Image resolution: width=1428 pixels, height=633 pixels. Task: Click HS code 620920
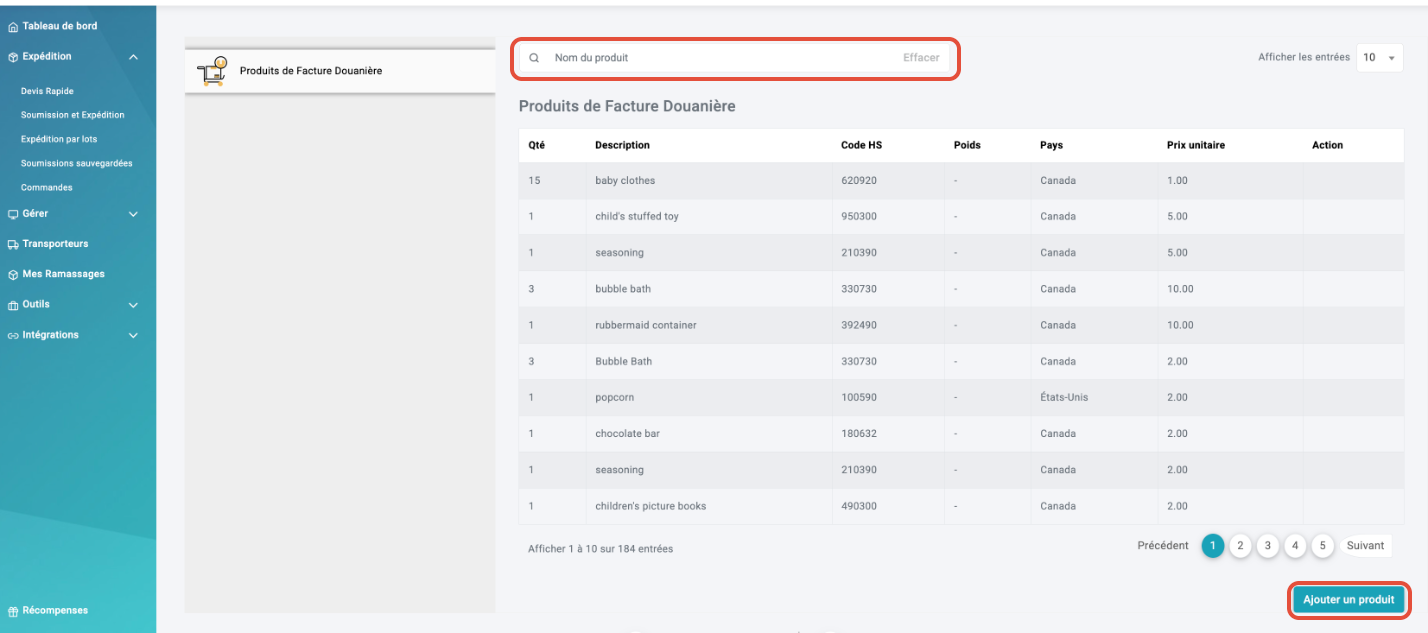coord(859,181)
